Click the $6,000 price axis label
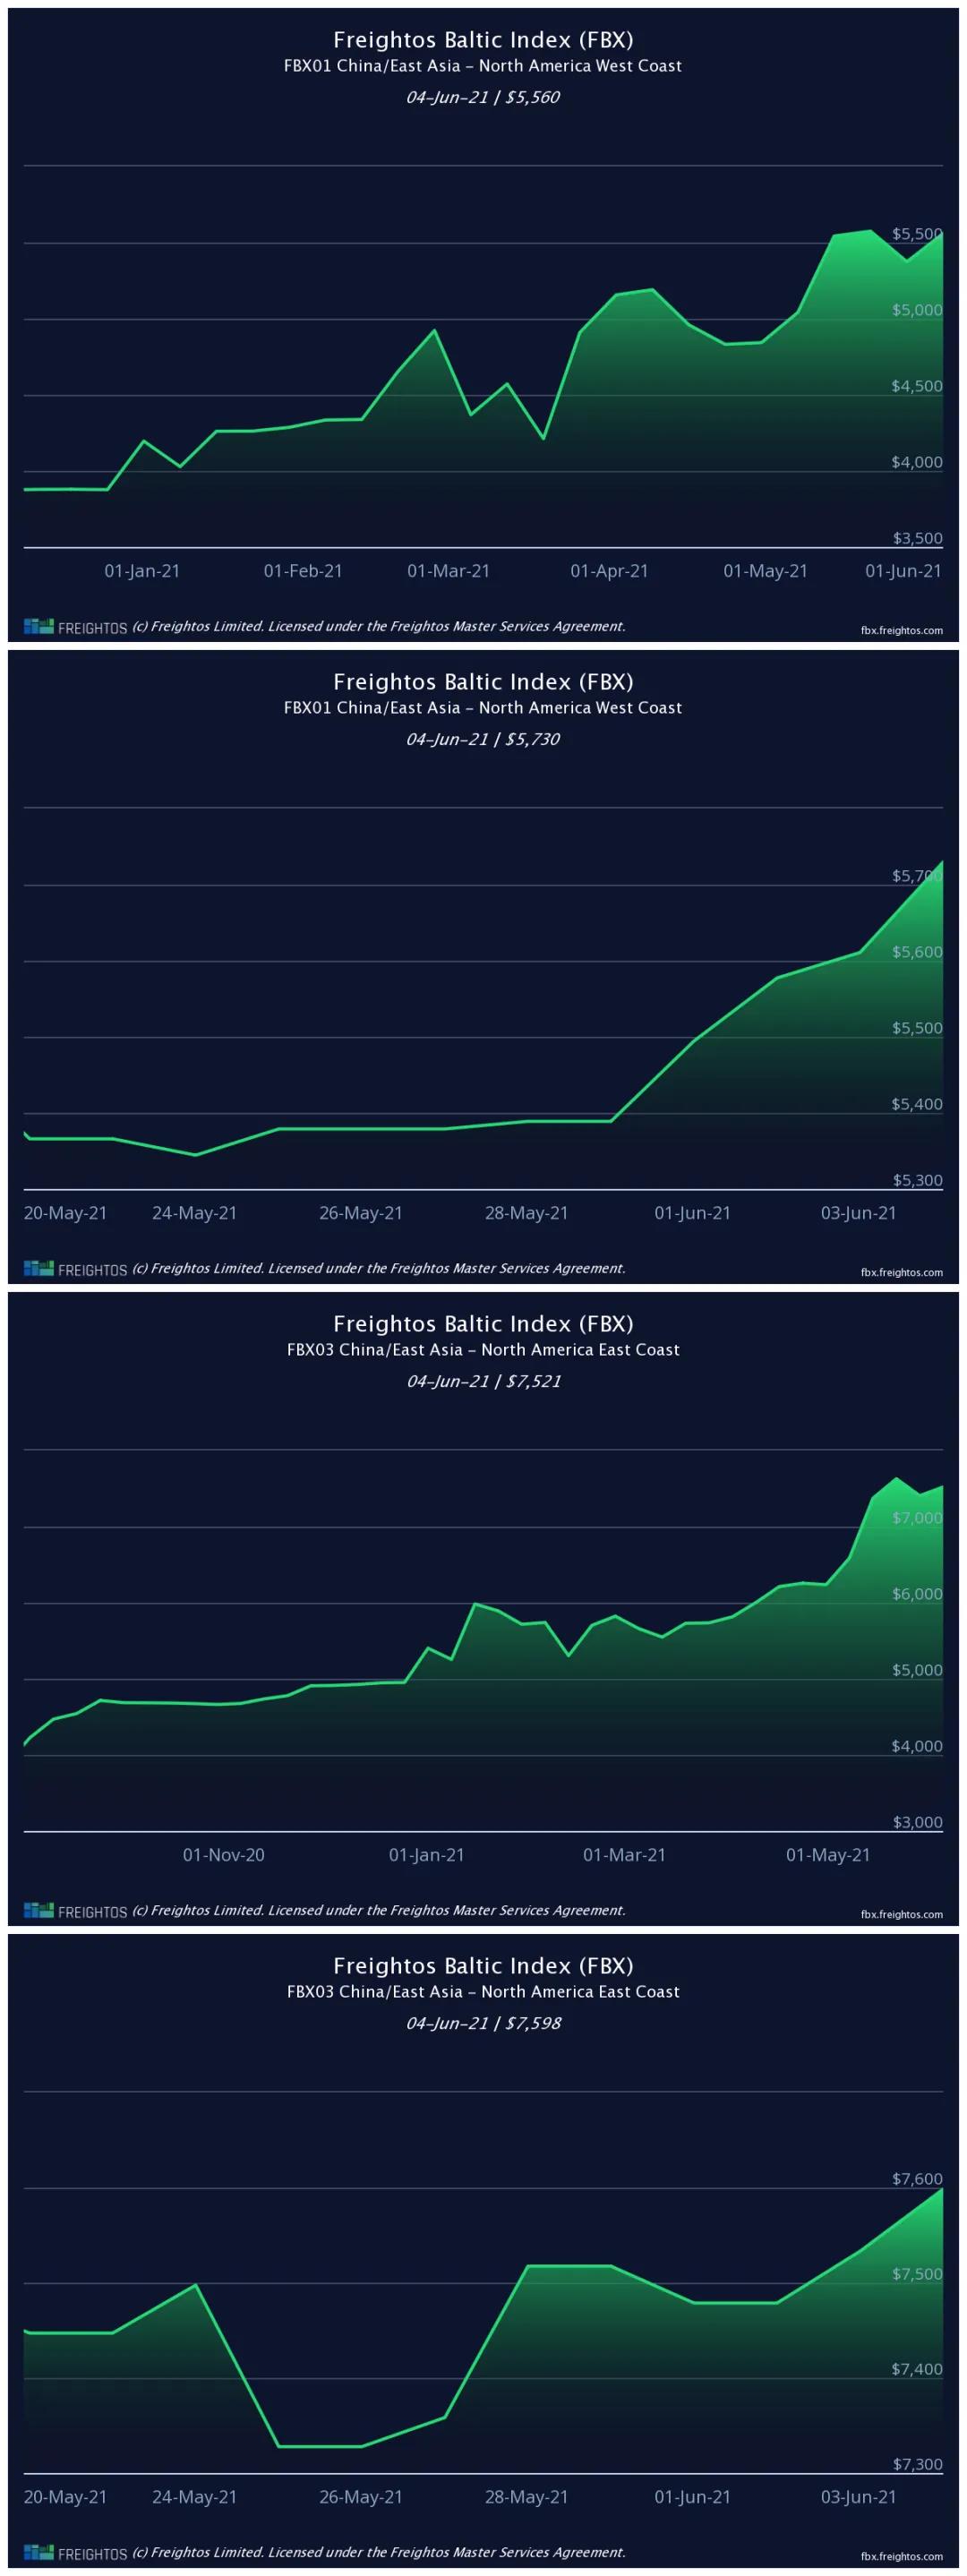967x2576 pixels. pos(917,1594)
